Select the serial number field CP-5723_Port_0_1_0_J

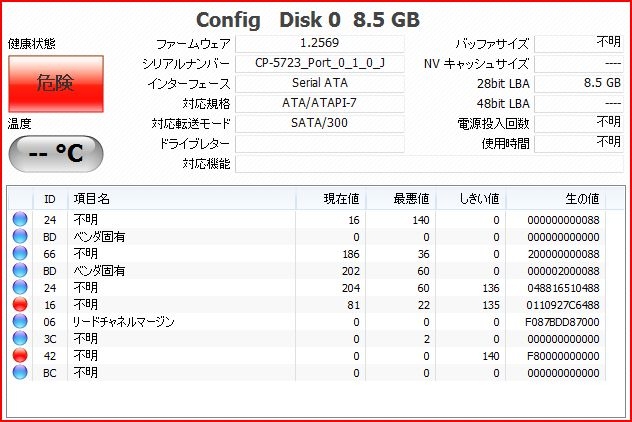pos(319,63)
